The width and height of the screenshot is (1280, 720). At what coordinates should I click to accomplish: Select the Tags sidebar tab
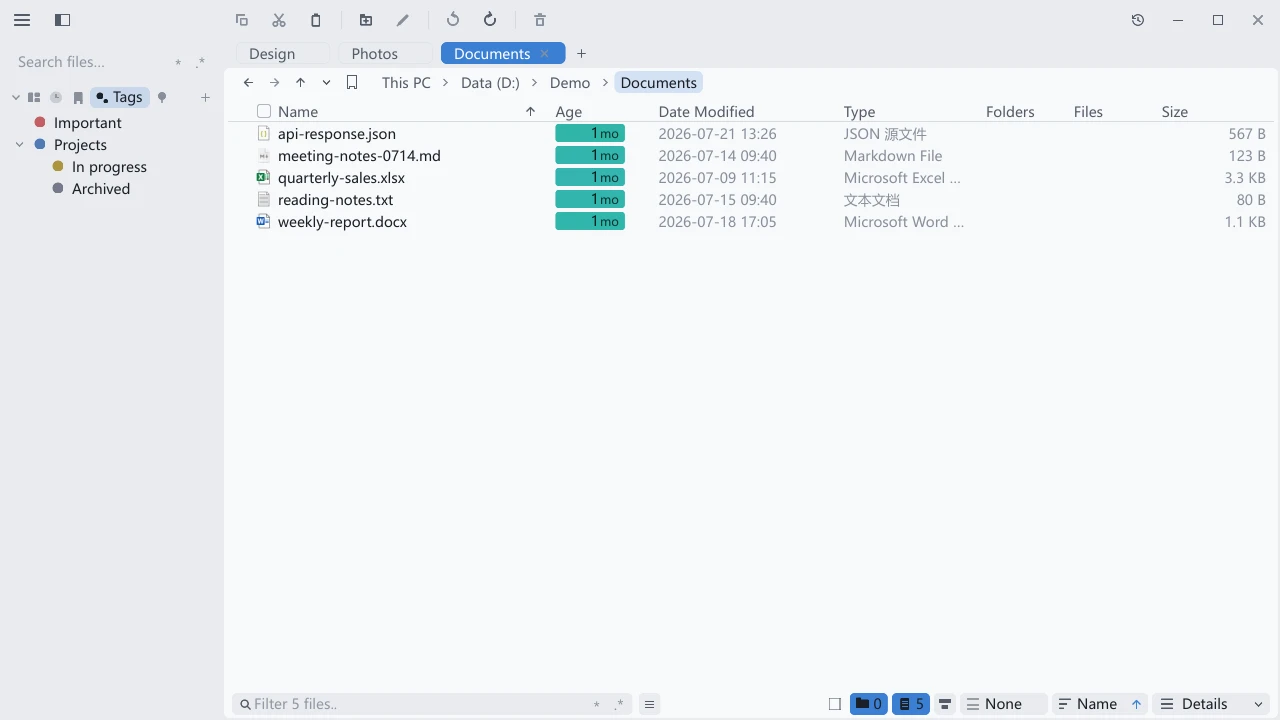click(x=119, y=97)
